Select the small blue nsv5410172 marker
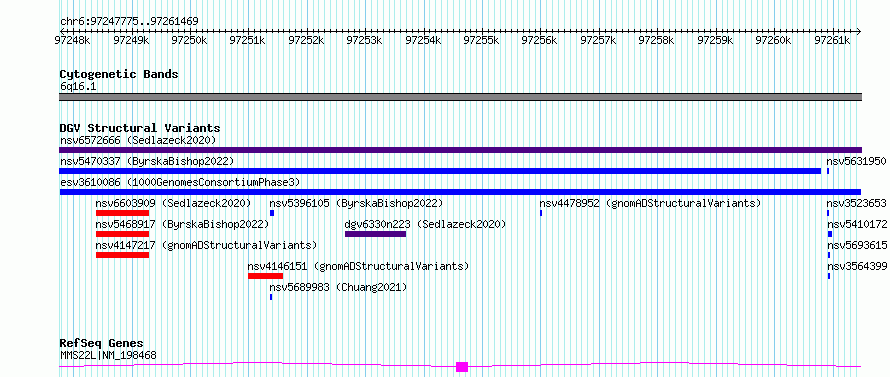Viewport: 890px width, 377px height. pos(830,234)
